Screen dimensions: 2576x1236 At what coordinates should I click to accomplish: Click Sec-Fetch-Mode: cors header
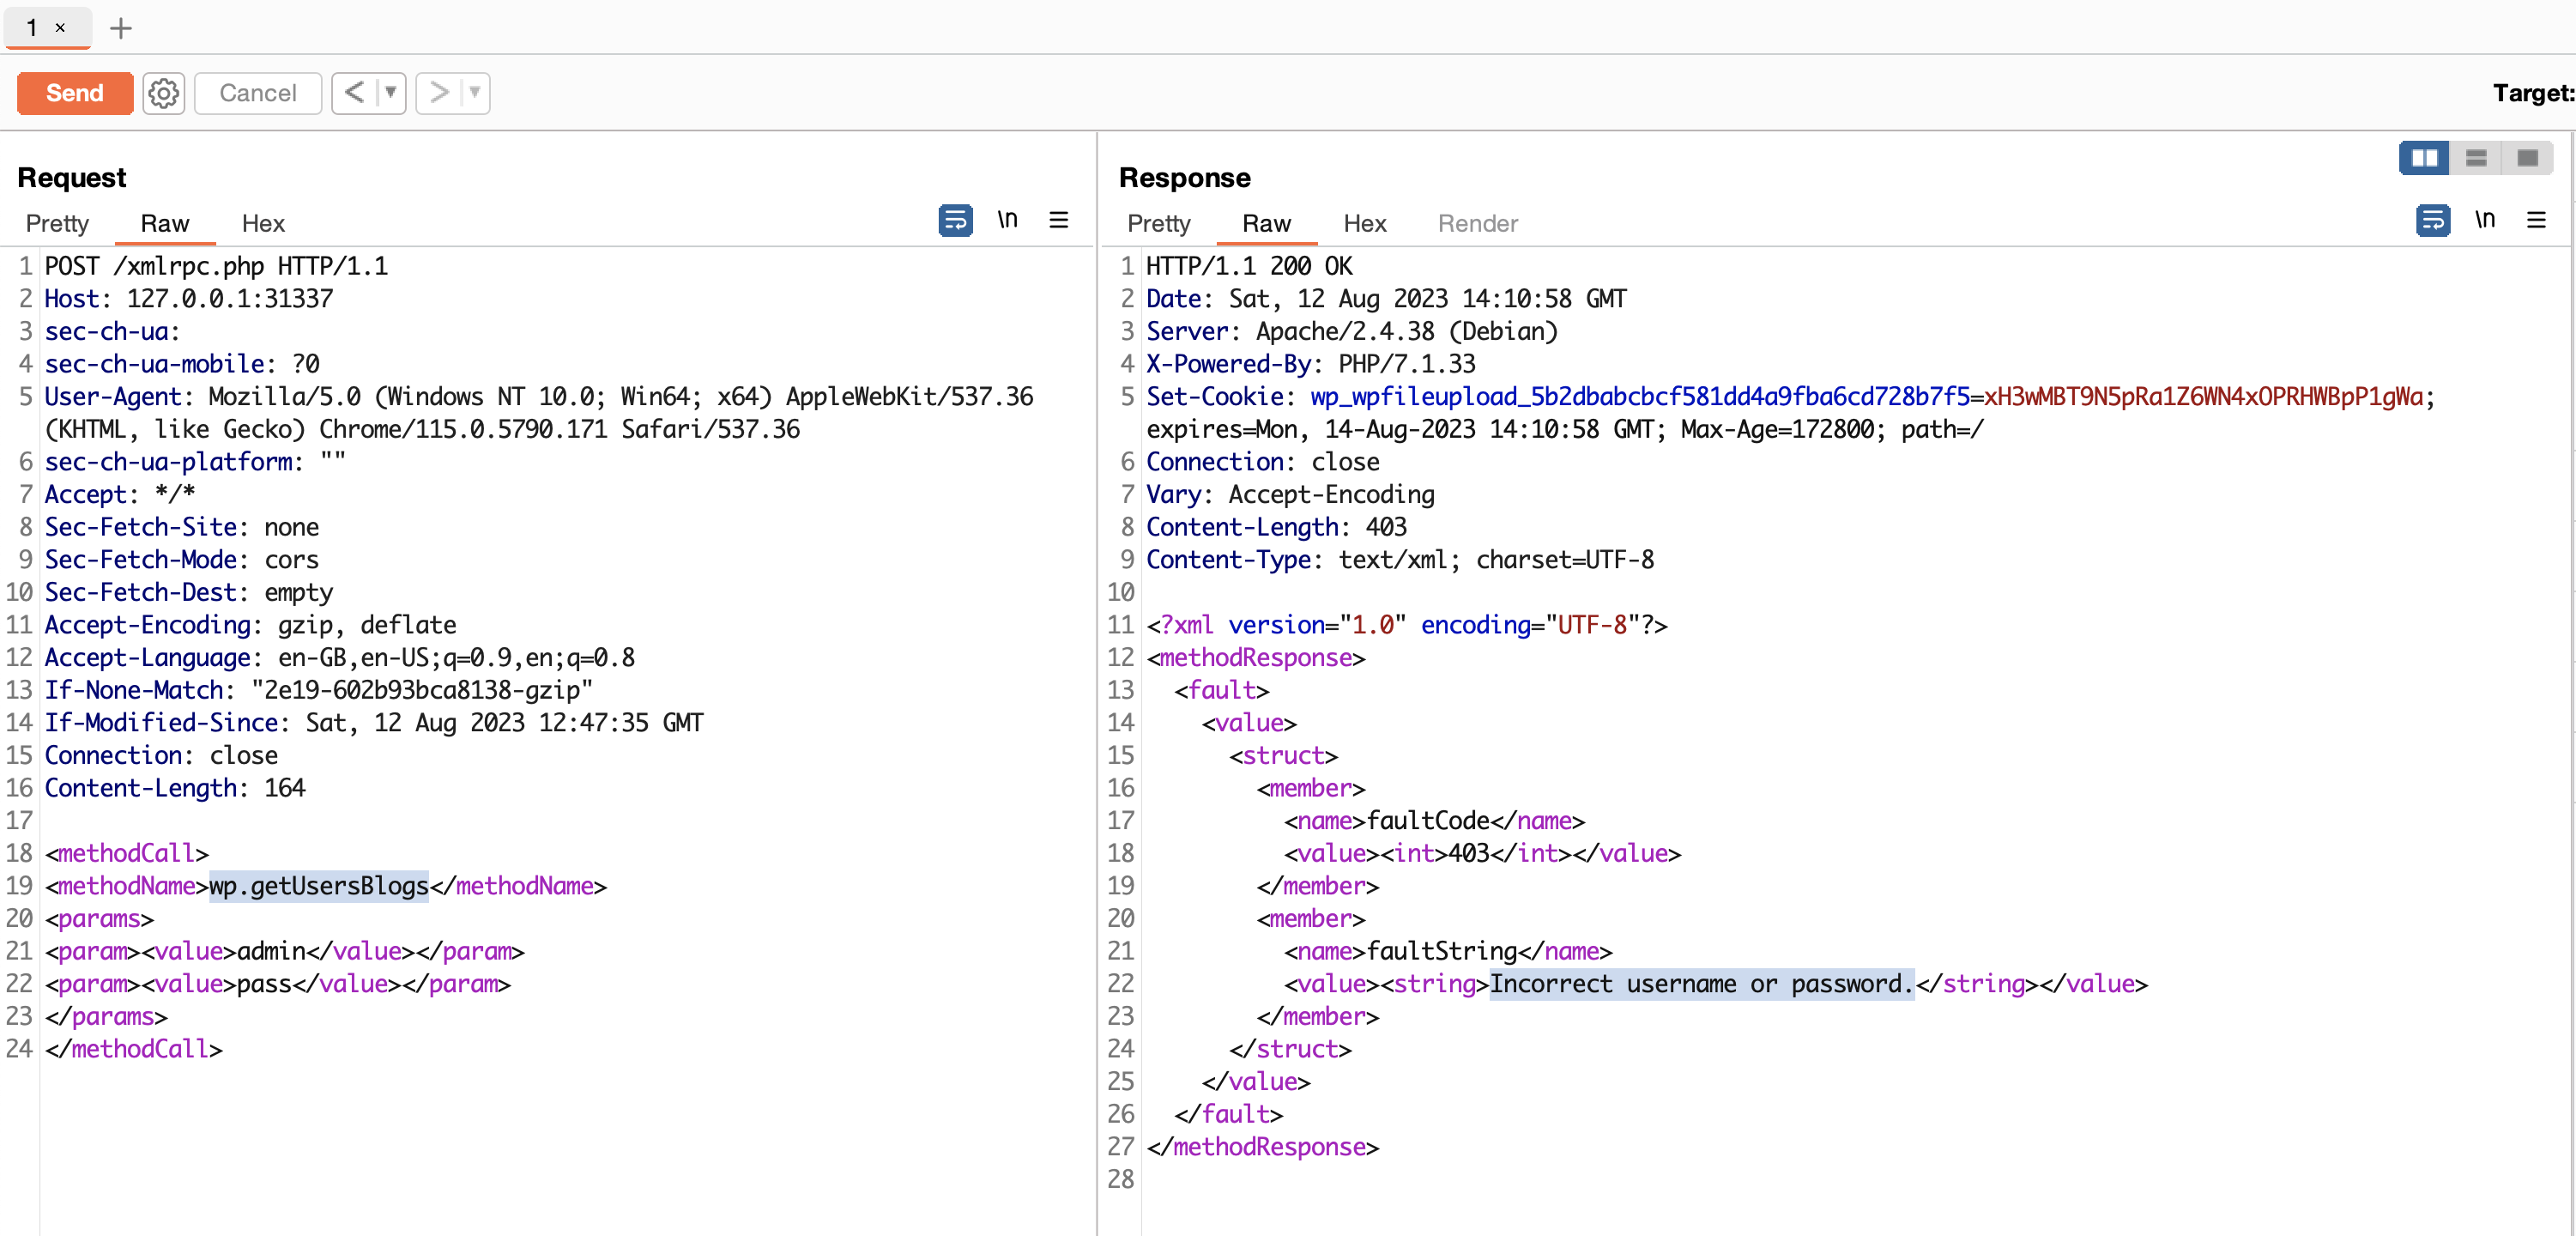point(182,560)
